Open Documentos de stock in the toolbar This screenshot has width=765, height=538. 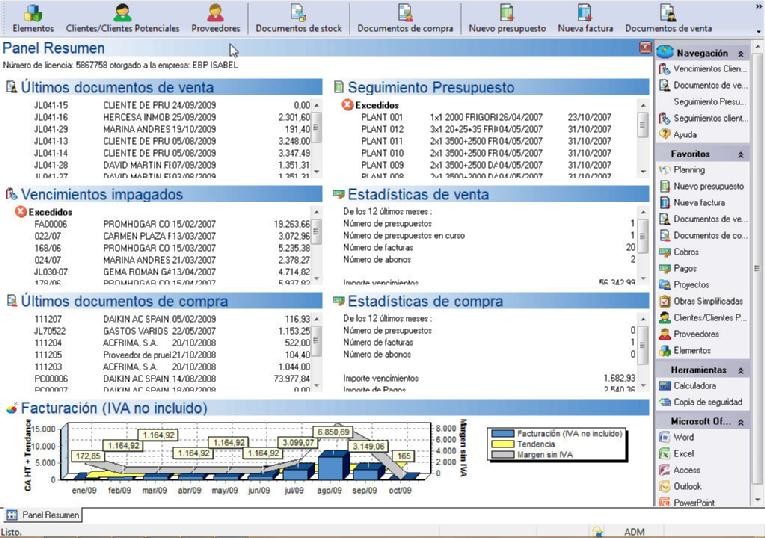[x=297, y=18]
